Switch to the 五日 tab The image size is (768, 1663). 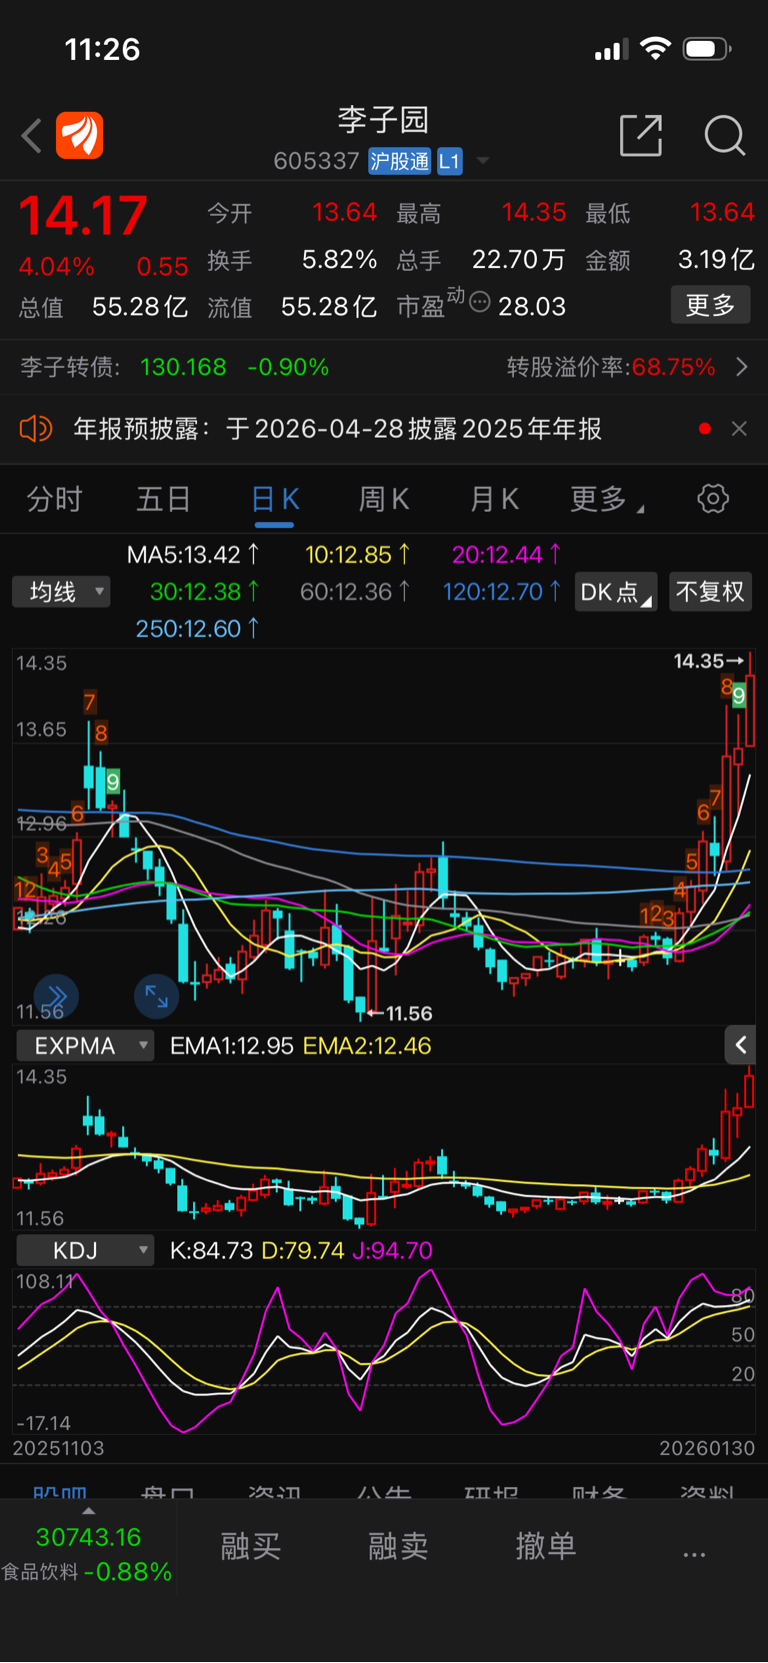click(x=163, y=499)
